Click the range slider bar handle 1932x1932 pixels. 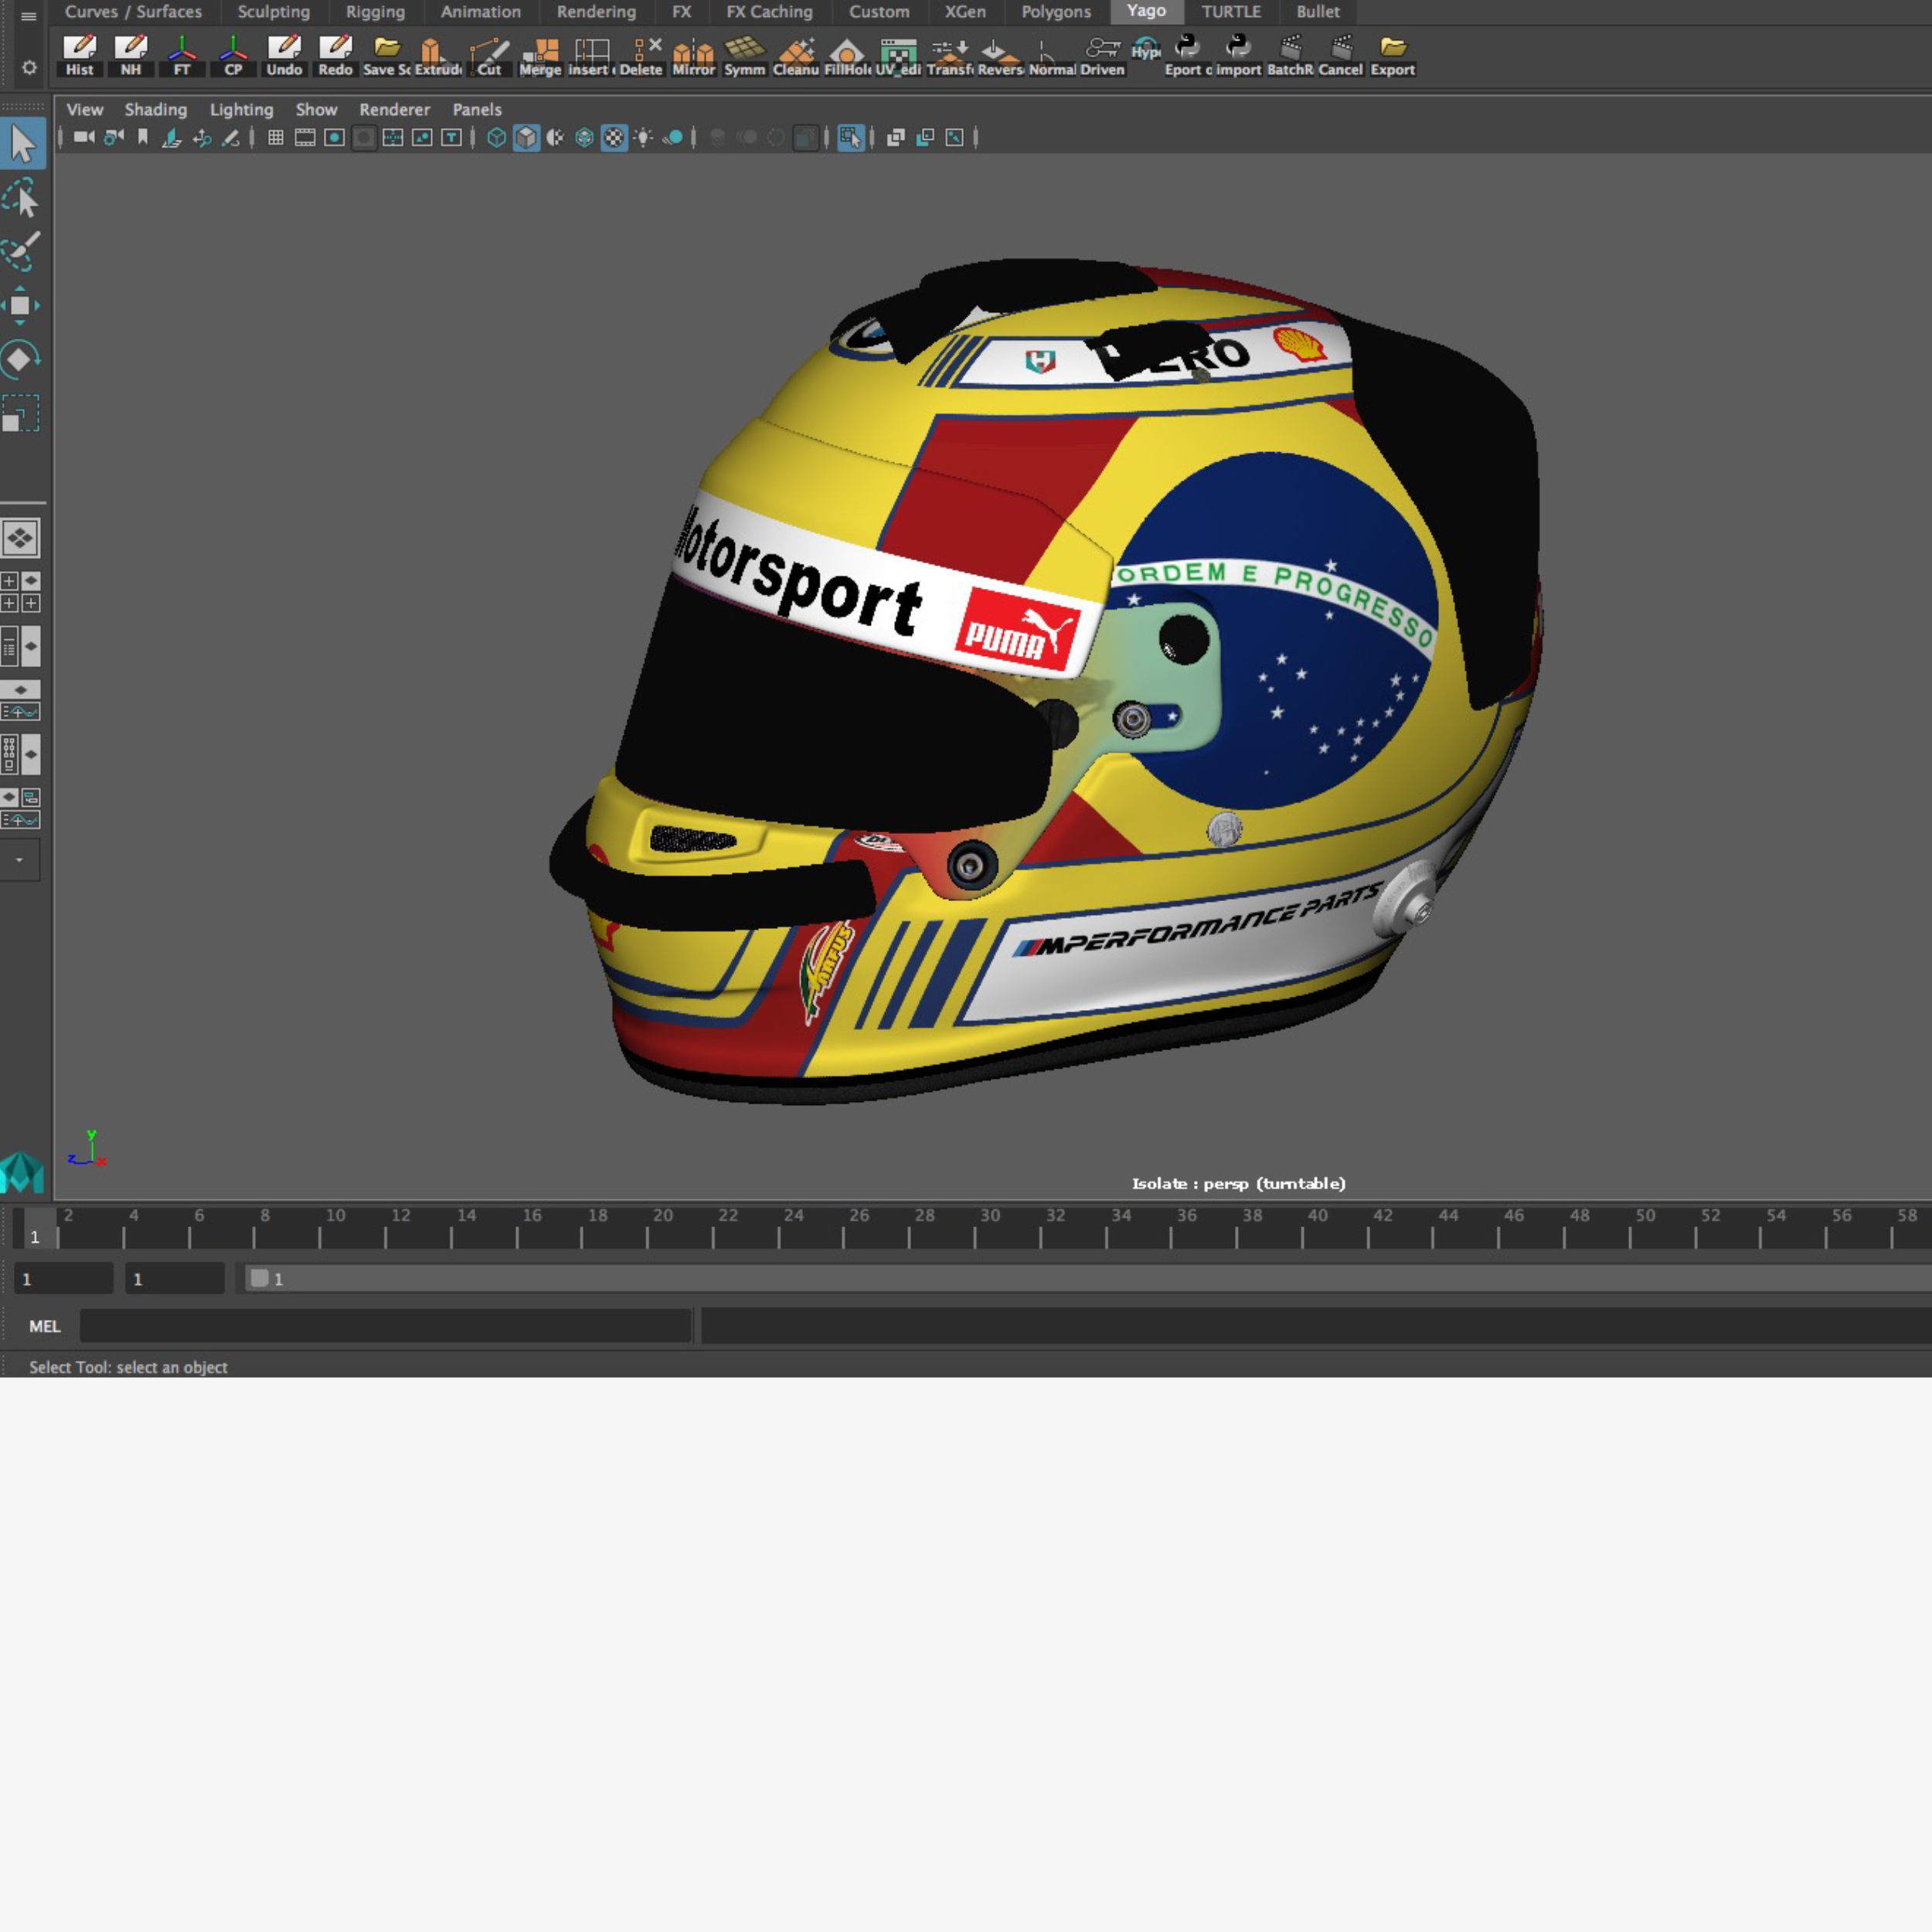coord(259,1278)
